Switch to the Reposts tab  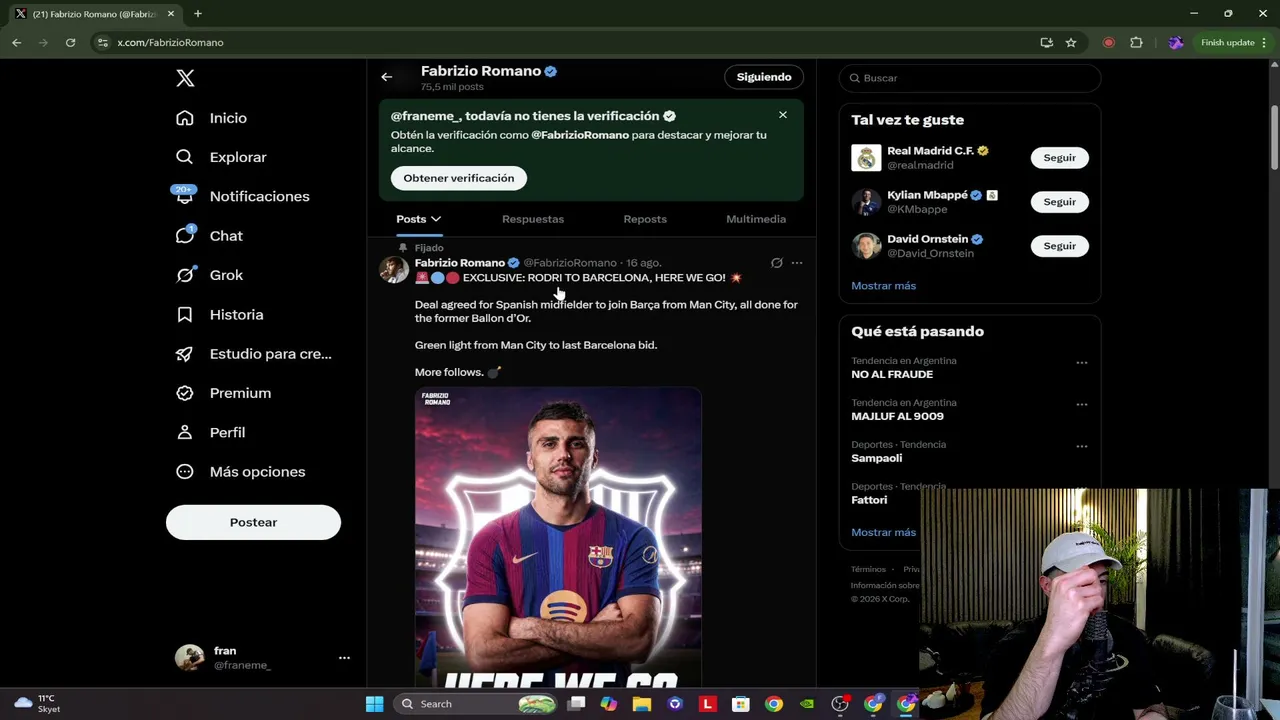645,219
